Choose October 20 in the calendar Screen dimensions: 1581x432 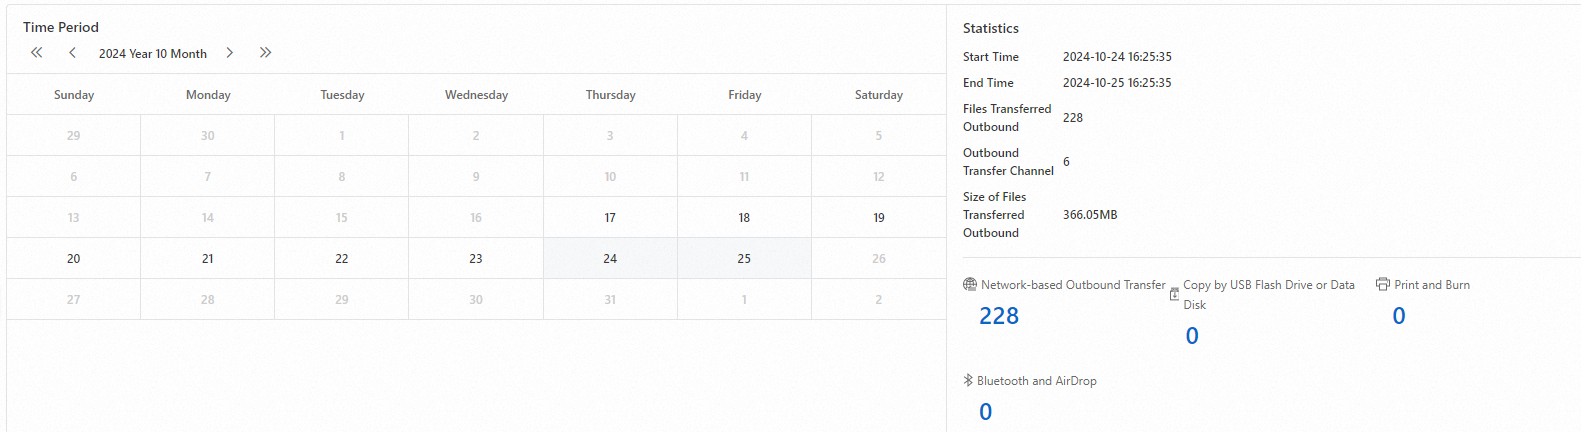coord(73,258)
